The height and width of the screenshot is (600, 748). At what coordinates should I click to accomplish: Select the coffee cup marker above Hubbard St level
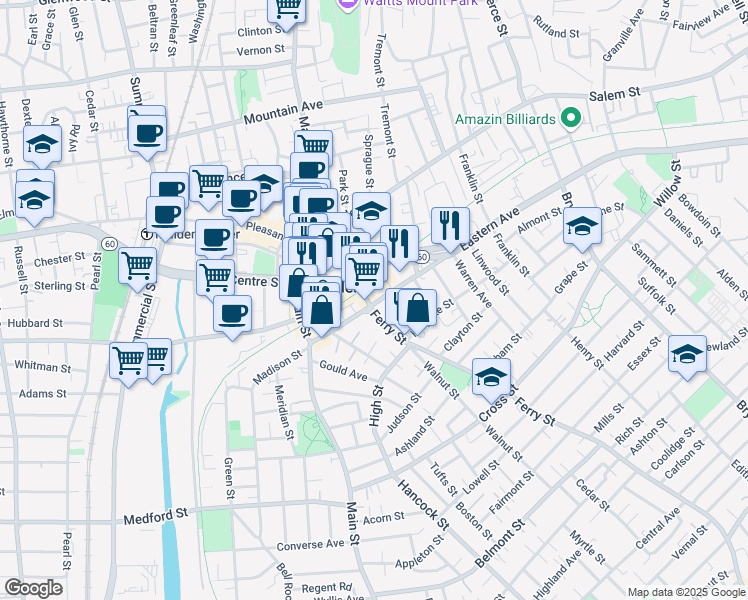pyautogui.click(x=233, y=317)
